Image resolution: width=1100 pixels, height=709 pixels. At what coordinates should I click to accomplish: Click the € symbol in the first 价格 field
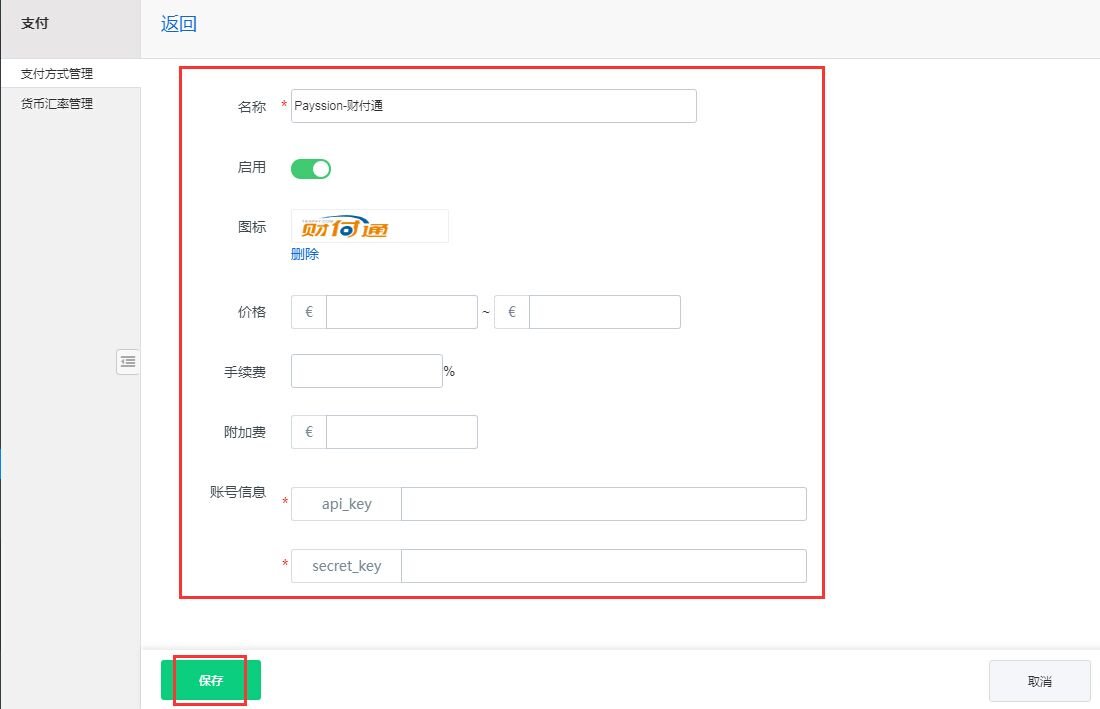pos(307,311)
